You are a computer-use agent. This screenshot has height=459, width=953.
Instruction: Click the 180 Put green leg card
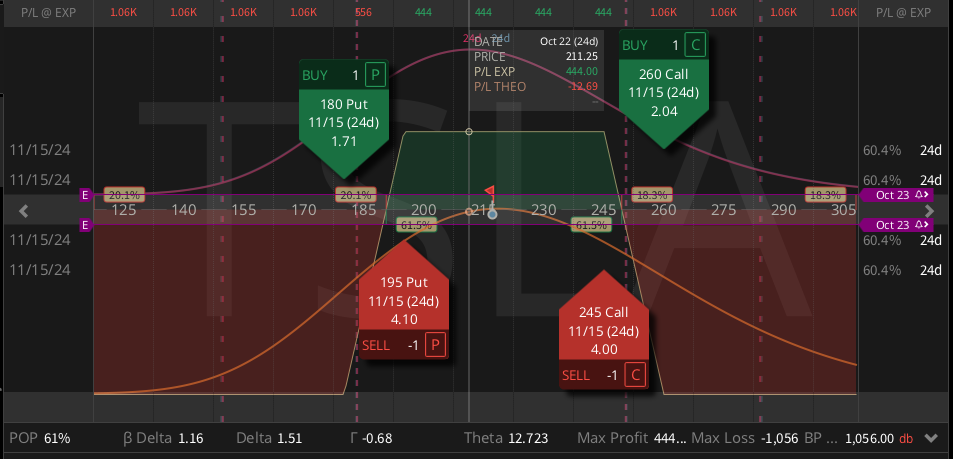click(344, 120)
